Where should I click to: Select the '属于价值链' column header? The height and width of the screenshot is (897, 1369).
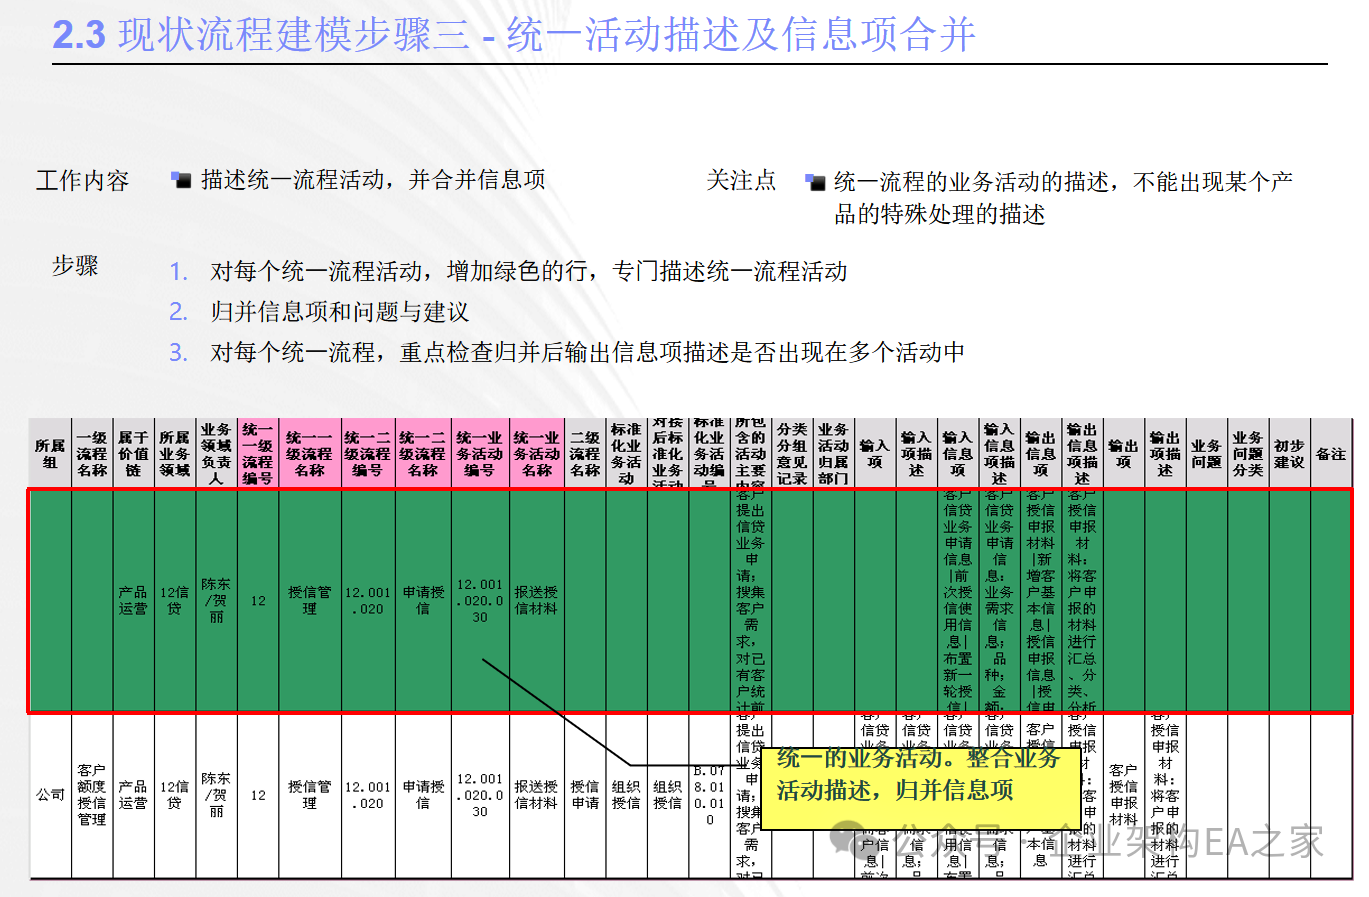tap(133, 454)
